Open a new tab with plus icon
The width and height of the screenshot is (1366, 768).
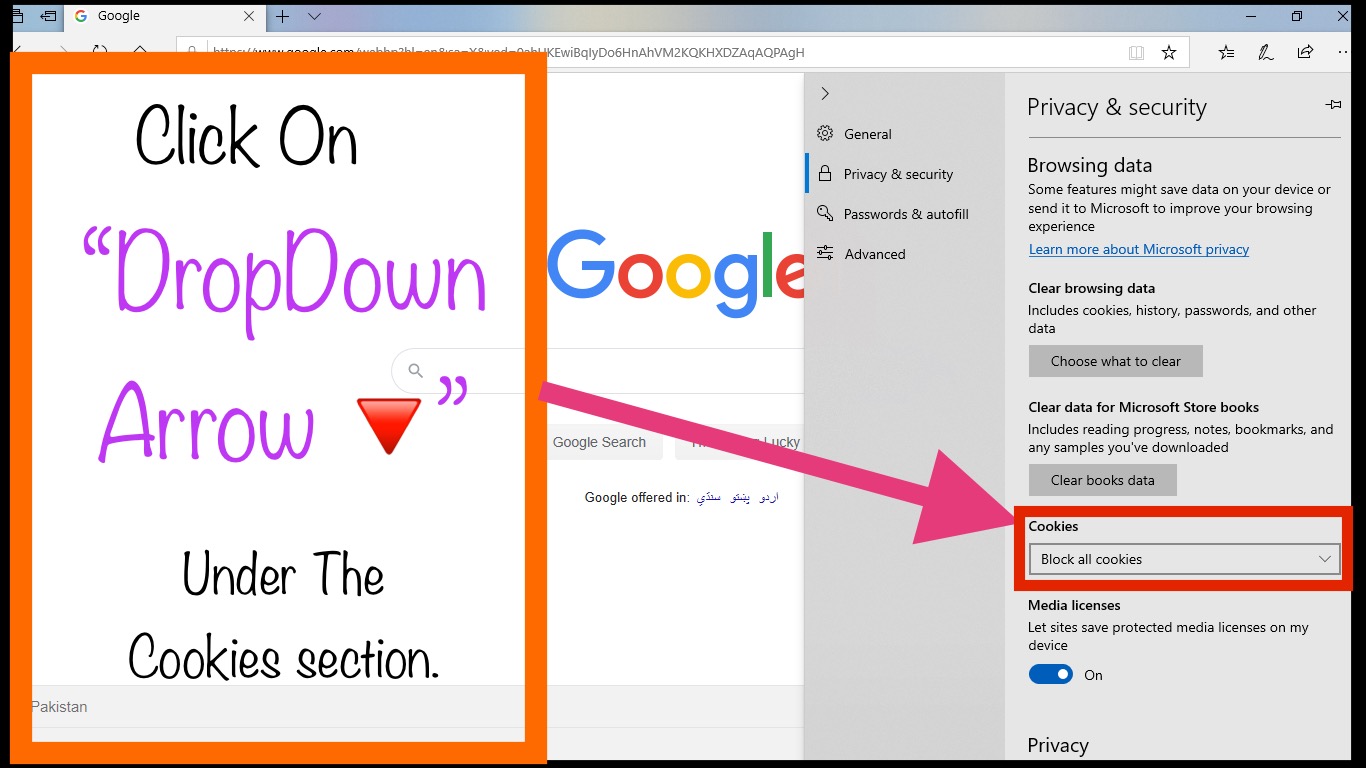tap(283, 16)
